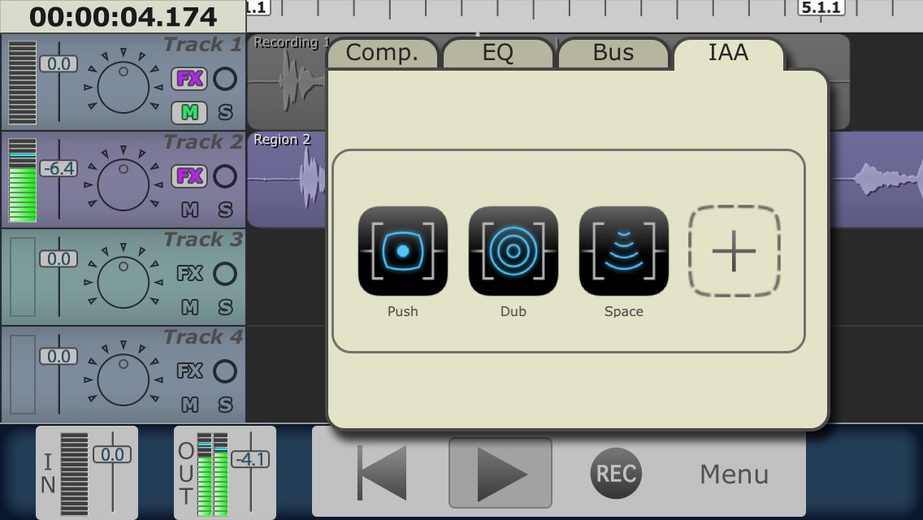The height and width of the screenshot is (520, 923).
Task: Solo Track 2
Action: tap(225, 210)
